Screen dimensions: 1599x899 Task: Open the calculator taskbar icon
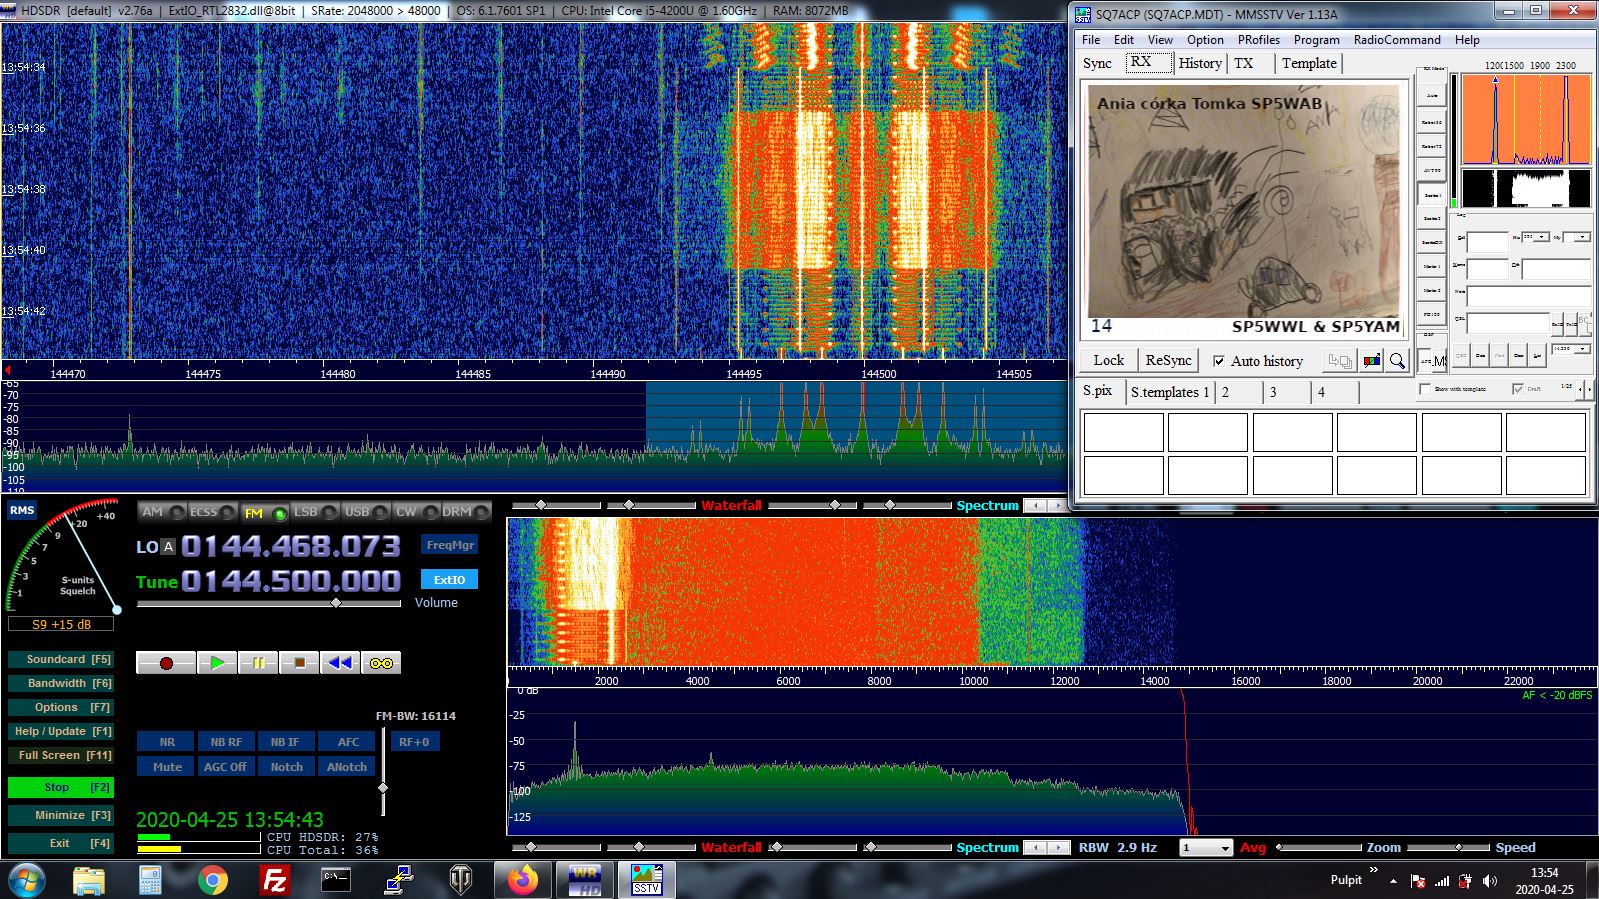click(x=150, y=880)
